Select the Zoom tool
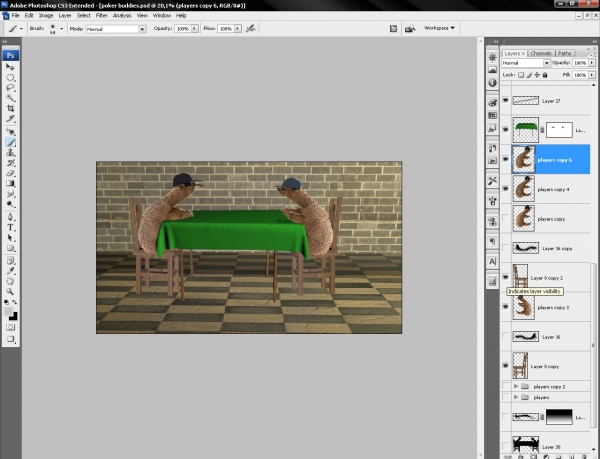 10,292
